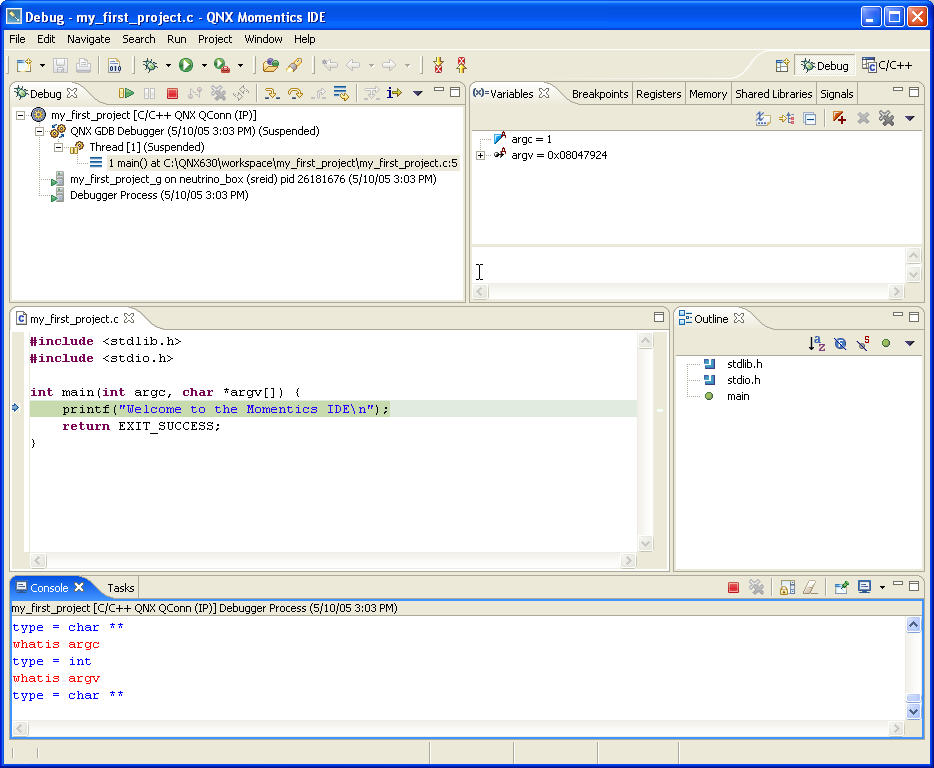Click the Search (flashlight) toolbar icon

pyautogui.click(x=295, y=64)
